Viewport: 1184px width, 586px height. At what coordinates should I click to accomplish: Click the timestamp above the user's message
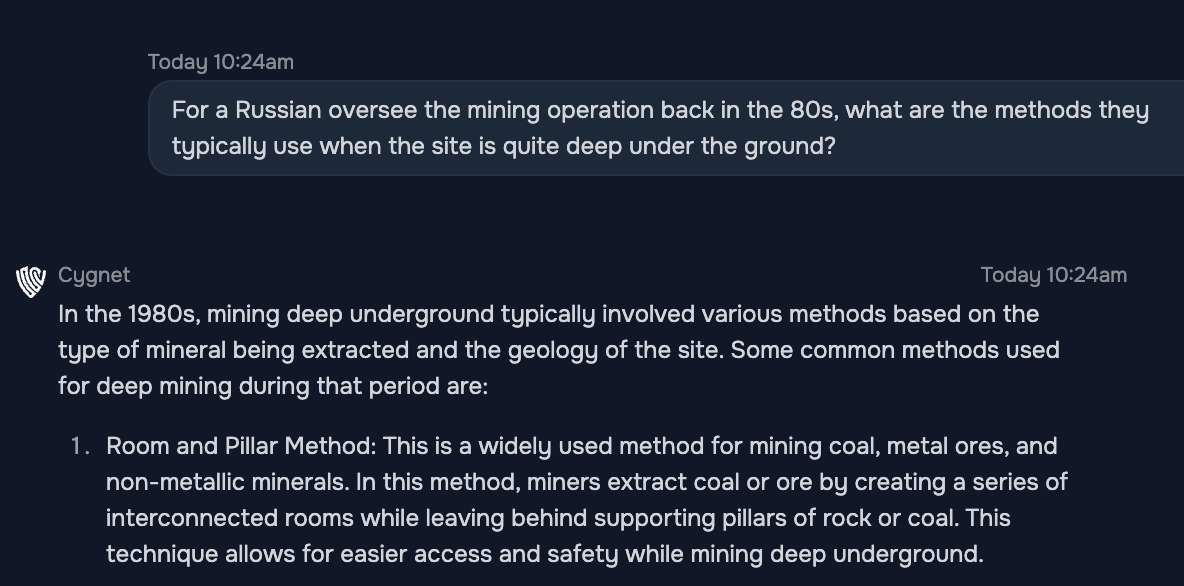[x=220, y=62]
